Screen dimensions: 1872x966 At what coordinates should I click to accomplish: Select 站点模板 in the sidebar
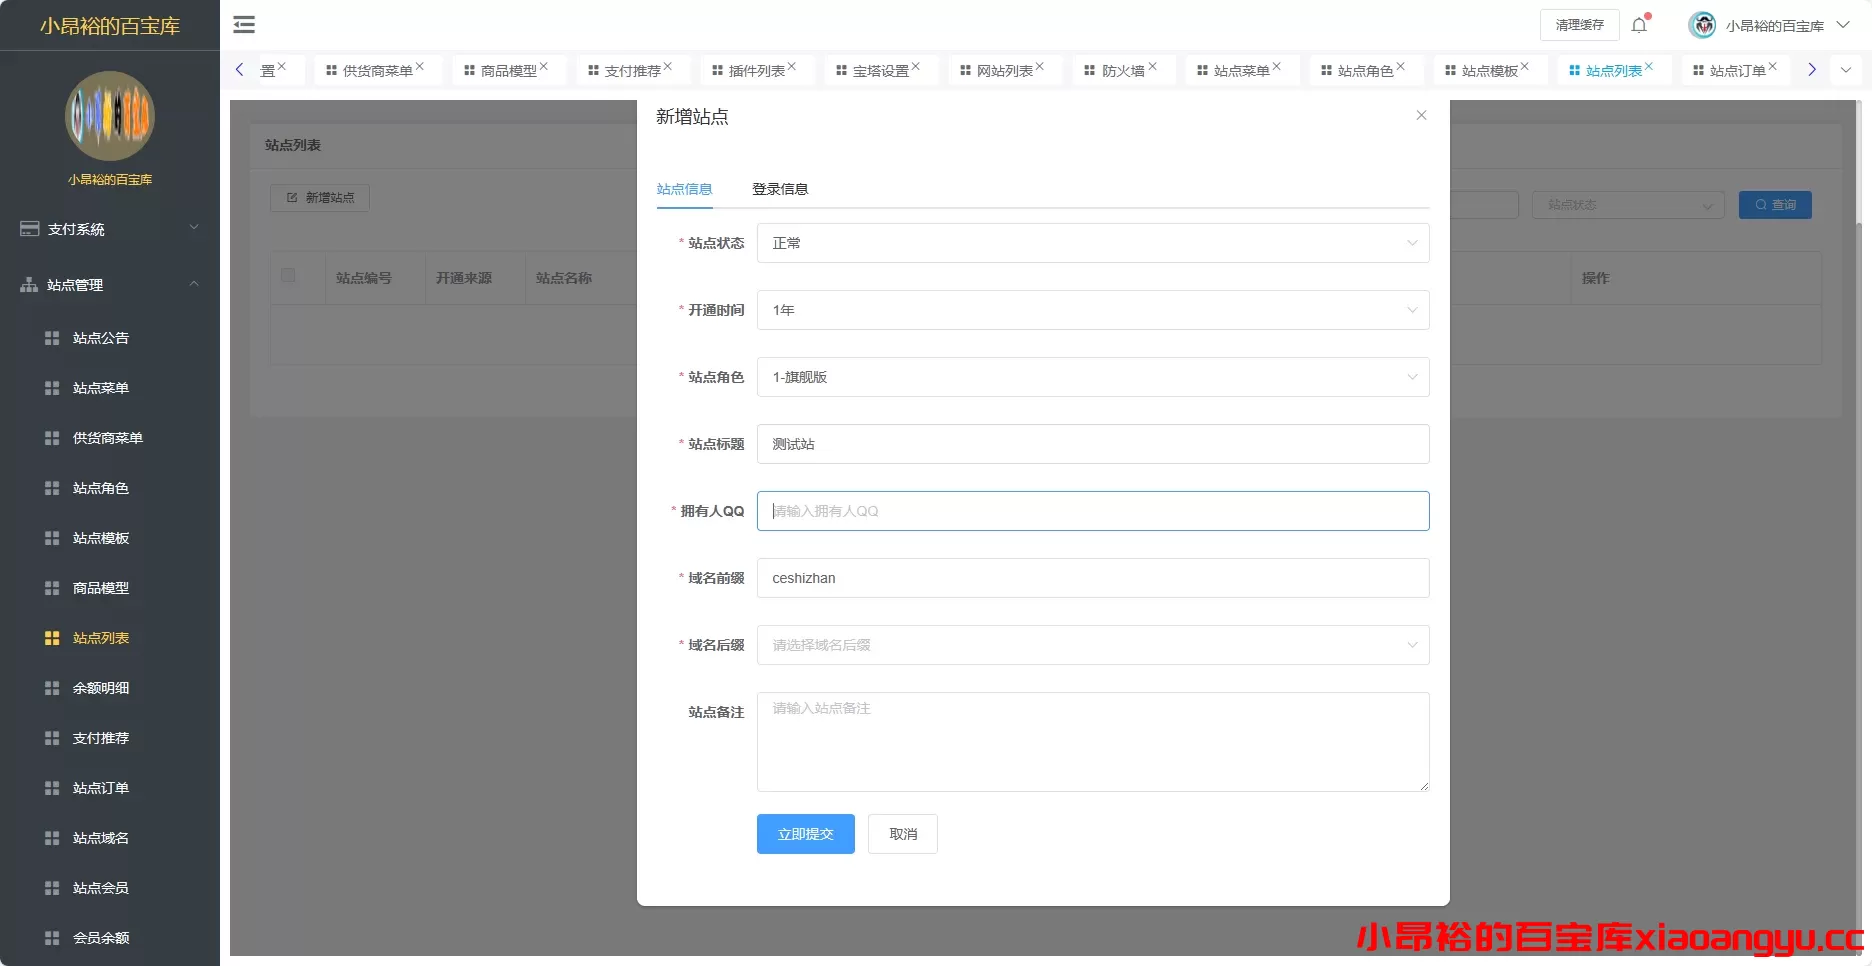point(101,538)
